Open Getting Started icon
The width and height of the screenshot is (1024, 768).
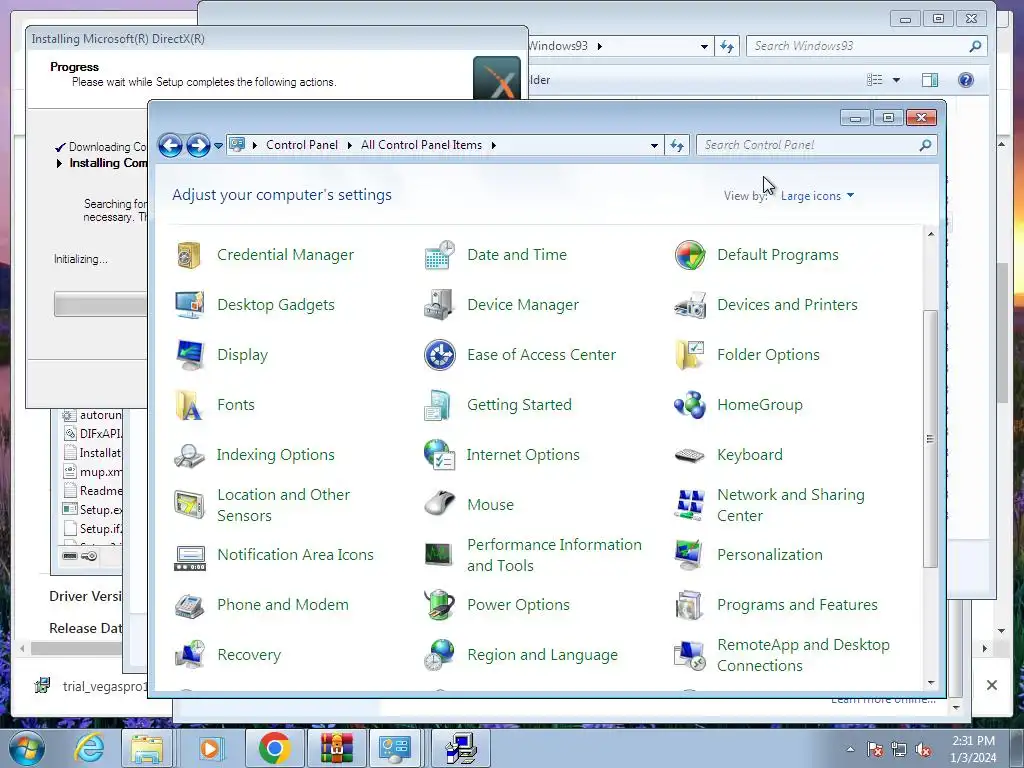[440, 405]
